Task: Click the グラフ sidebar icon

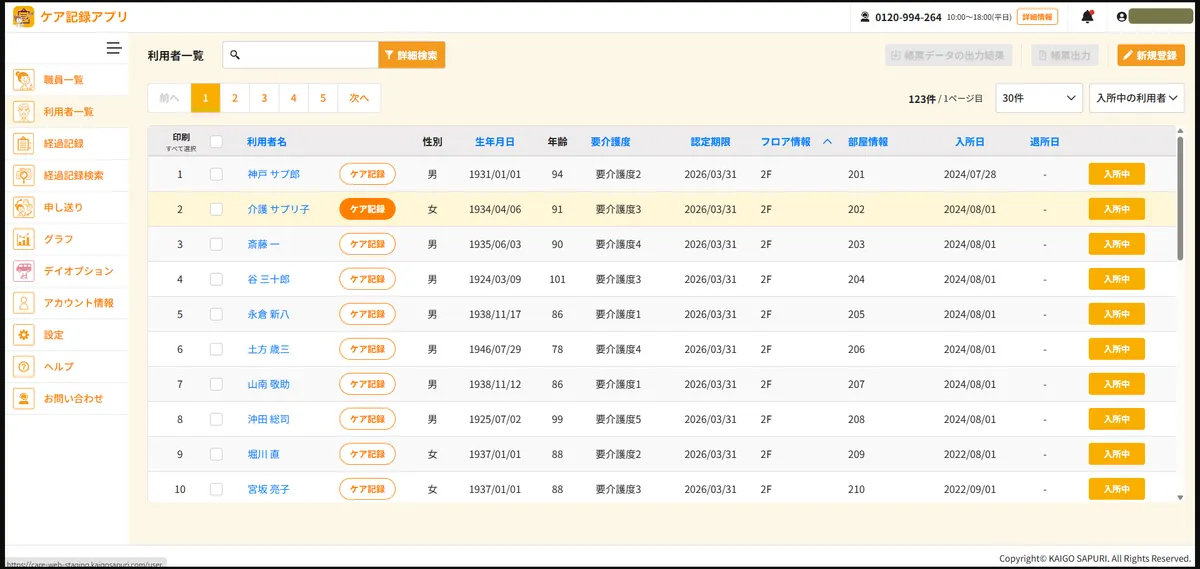Action: pyautogui.click(x=24, y=240)
